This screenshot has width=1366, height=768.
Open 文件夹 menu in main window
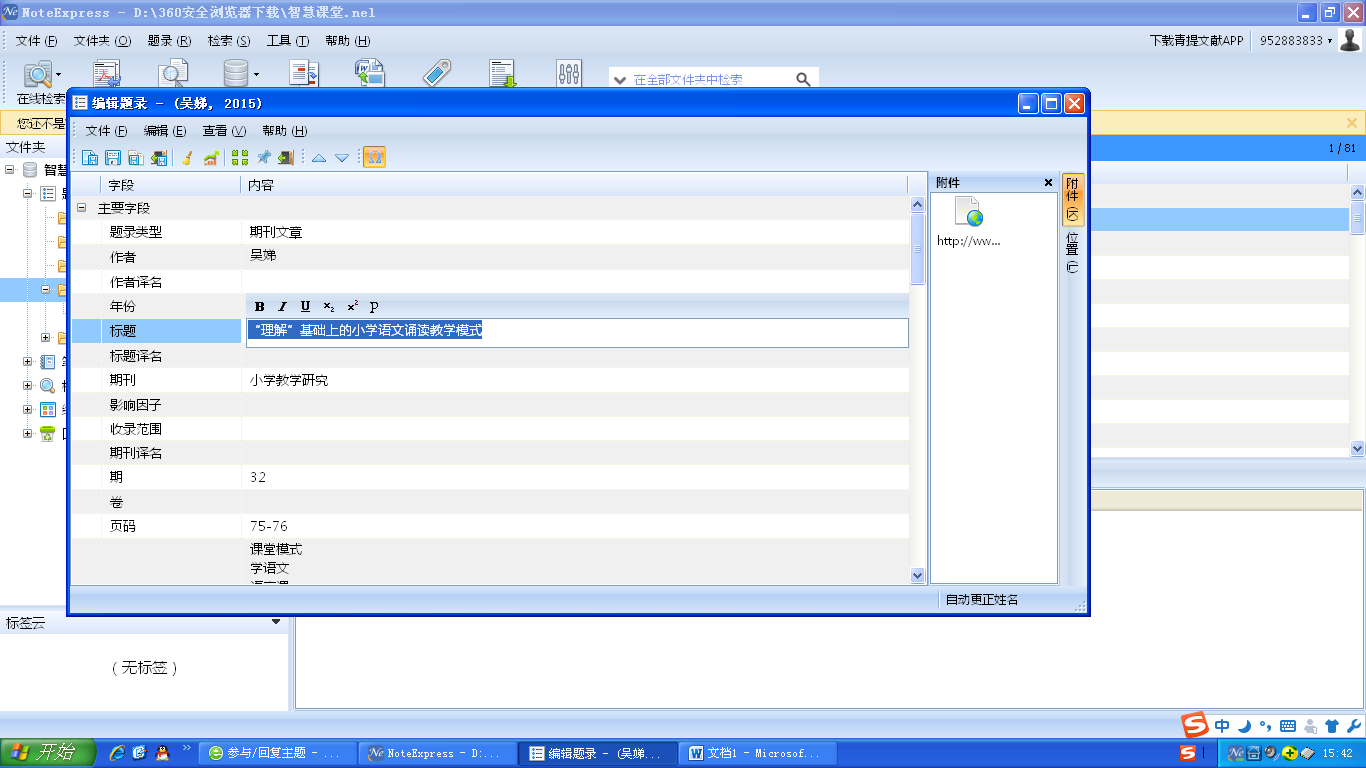pyautogui.click(x=102, y=41)
